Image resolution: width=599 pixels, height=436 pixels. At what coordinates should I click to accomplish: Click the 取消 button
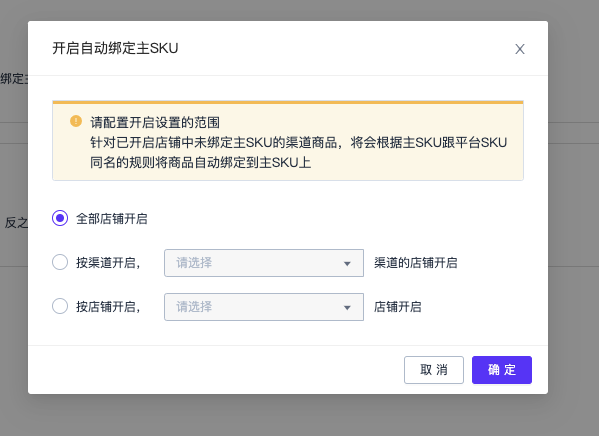[x=434, y=370]
